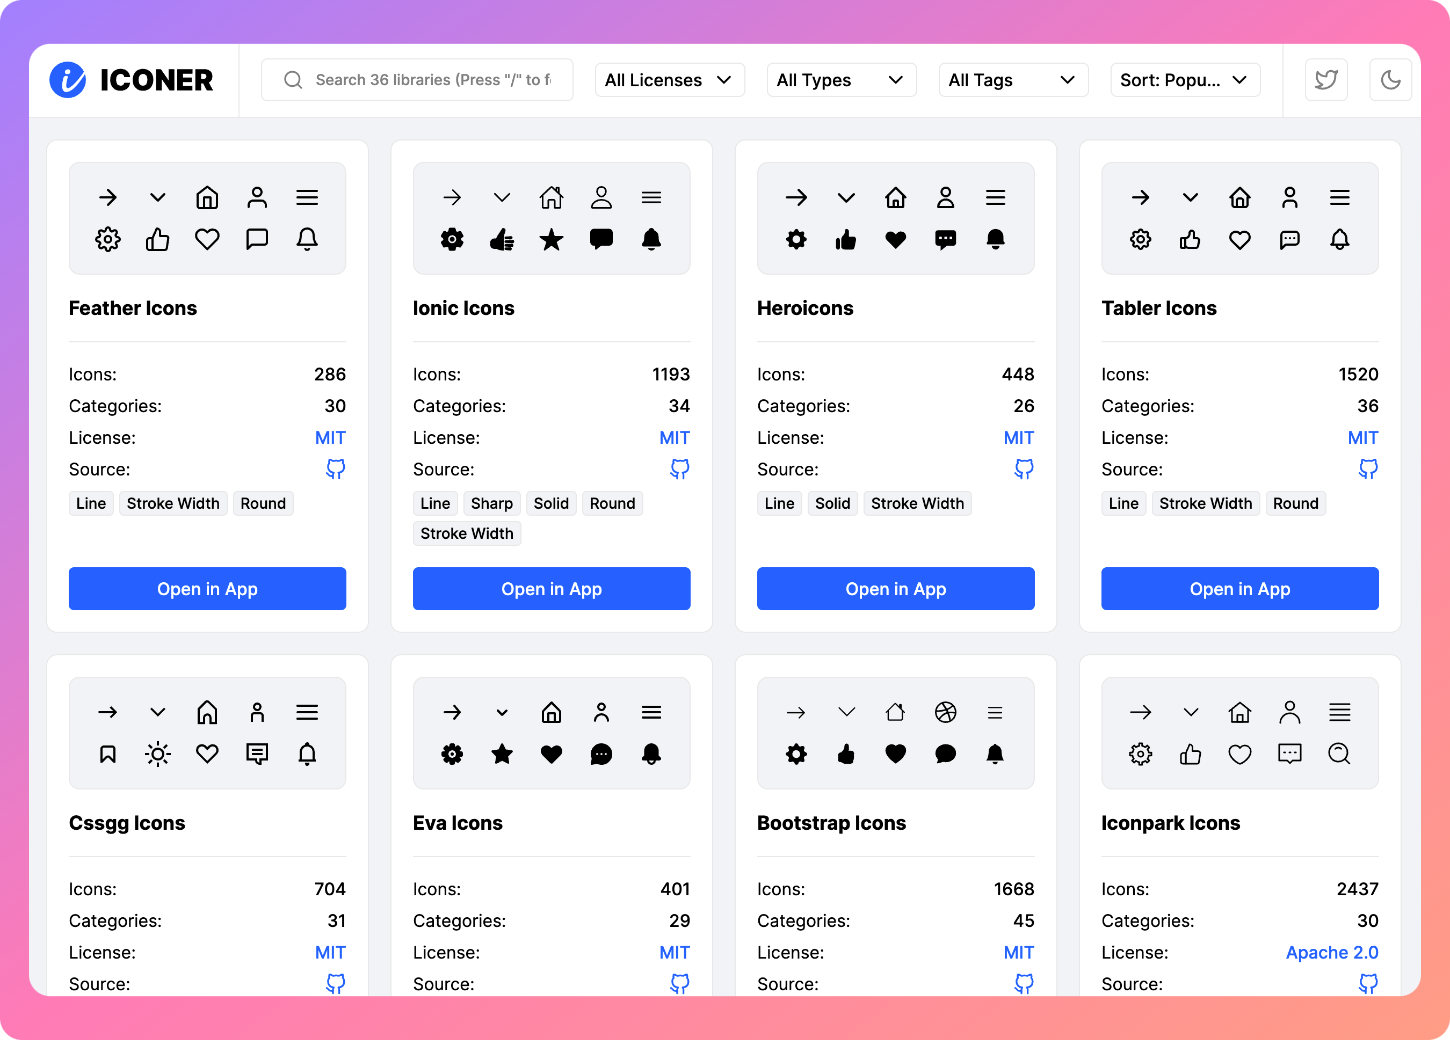
Task: Click Open in App for Feather Icons
Action: pos(207,589)
